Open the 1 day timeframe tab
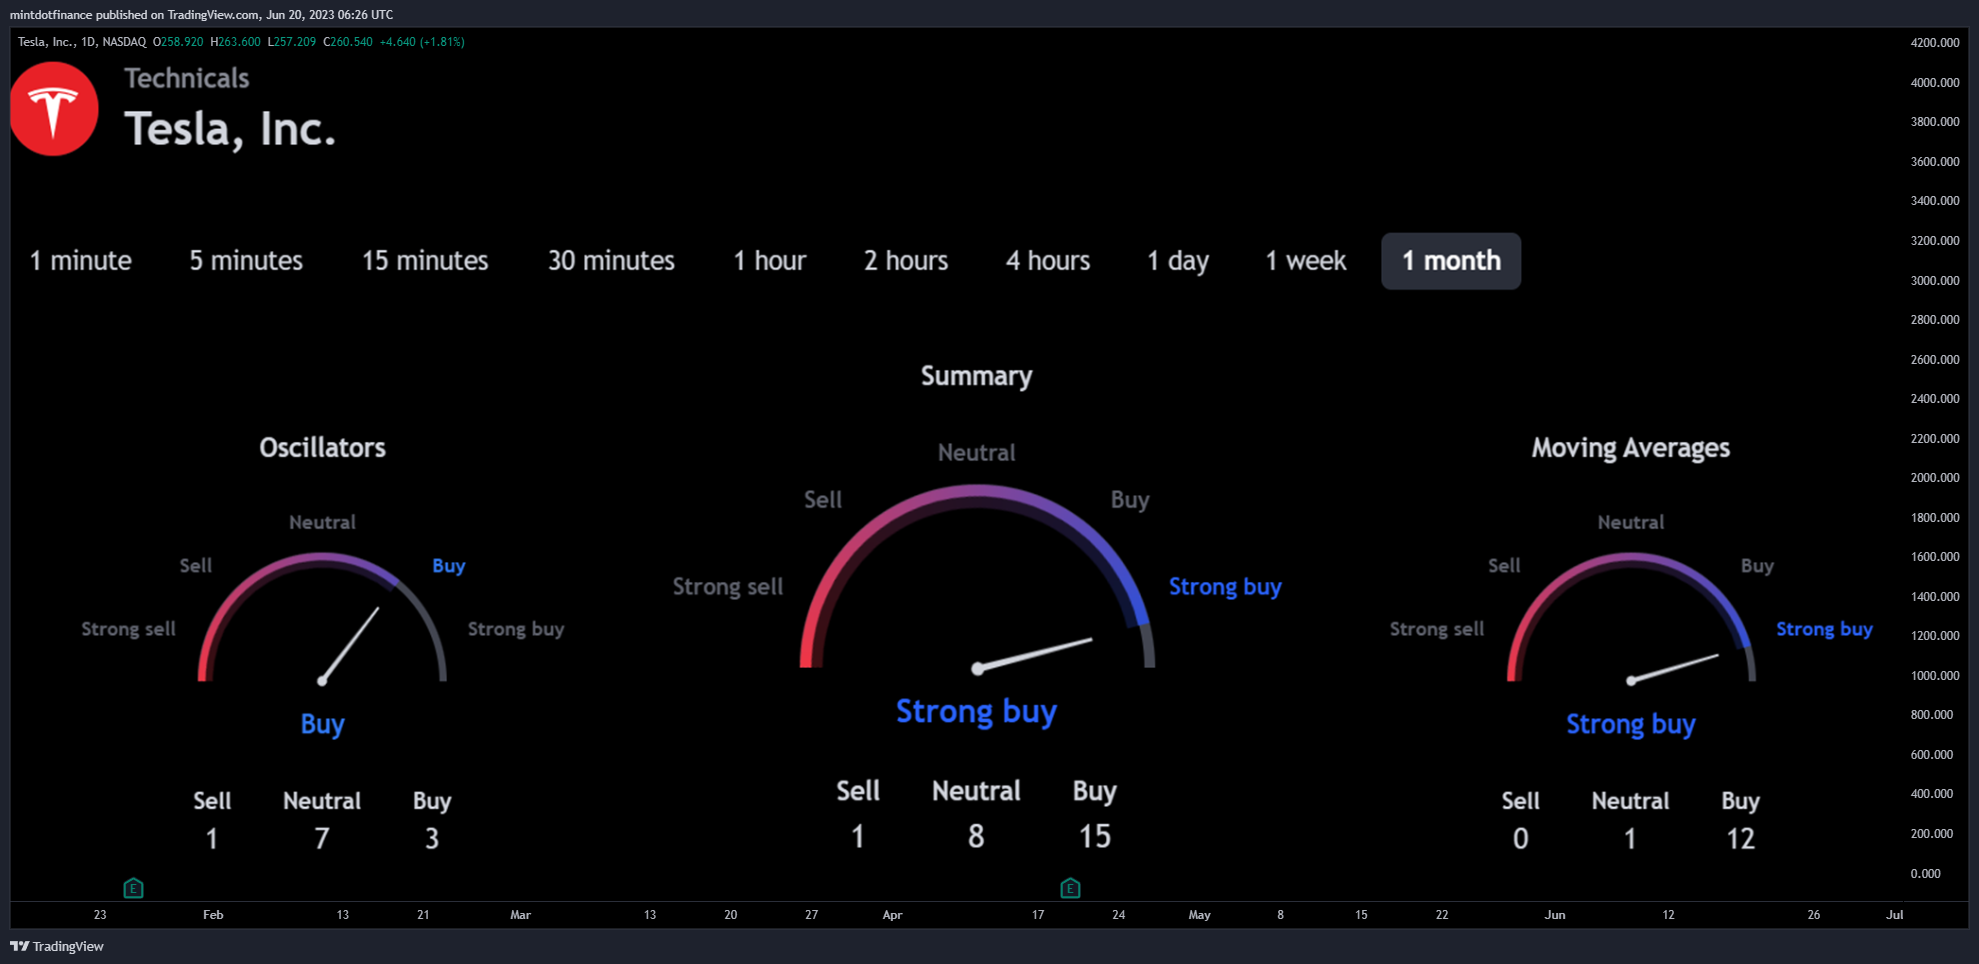This screenshot has height=964, width=1979. point(1178,261)
